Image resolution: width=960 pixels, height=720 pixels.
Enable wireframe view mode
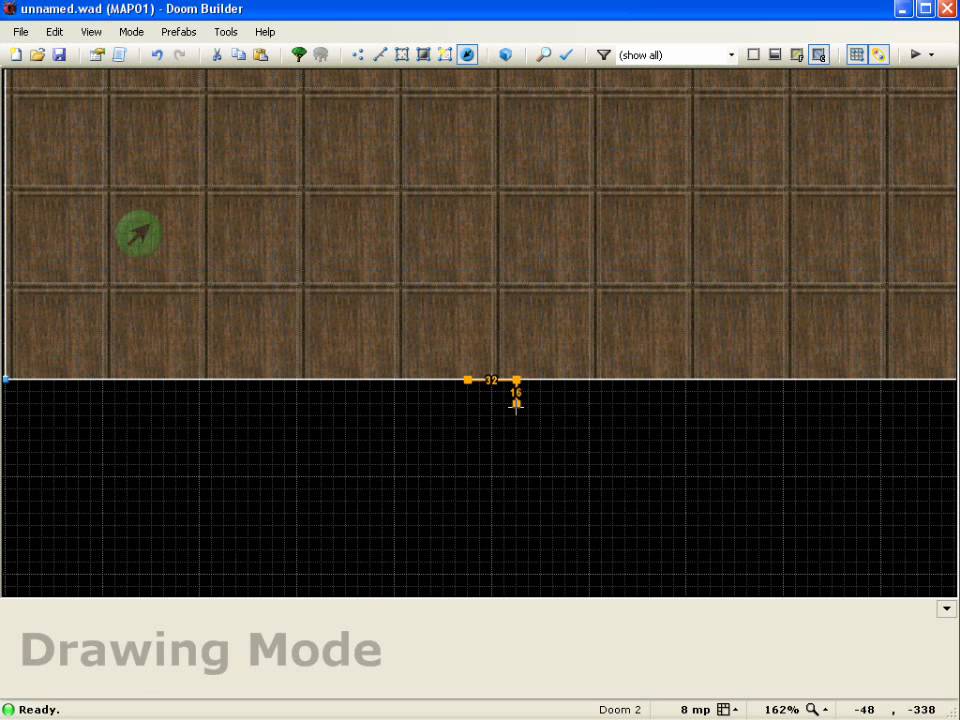pos(754,54)
